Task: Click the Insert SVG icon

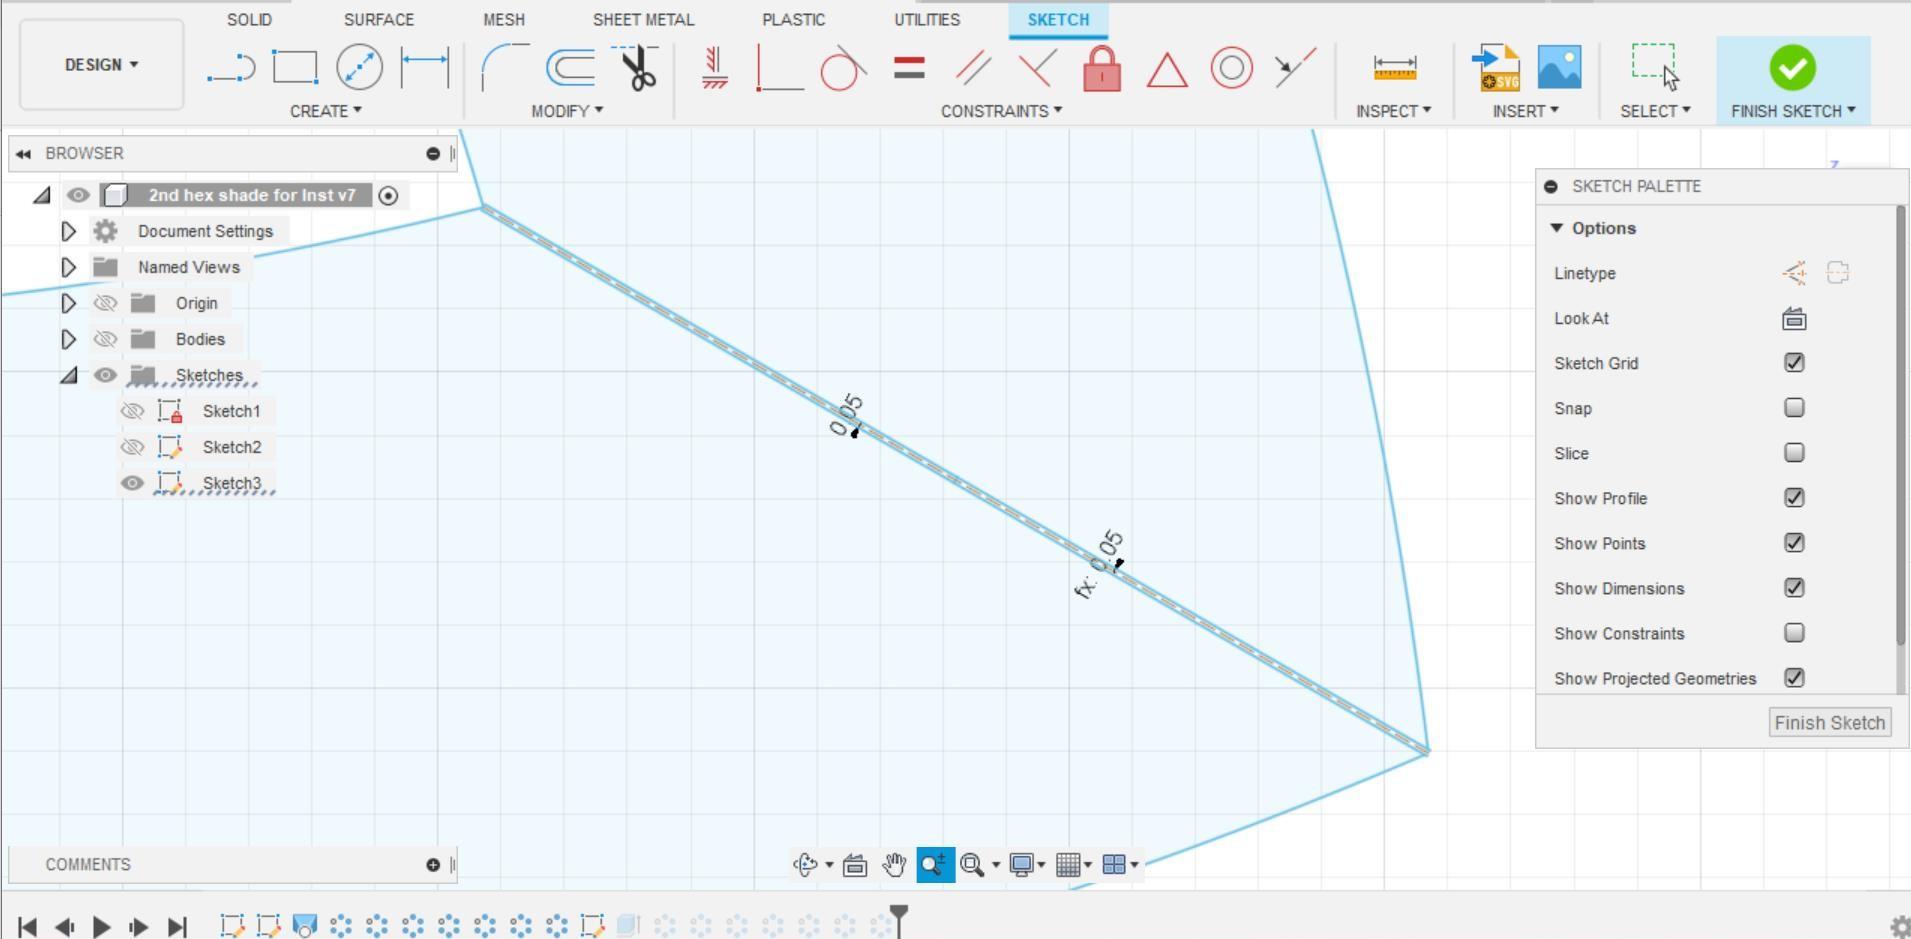Action: click(x=1496, y=68)
